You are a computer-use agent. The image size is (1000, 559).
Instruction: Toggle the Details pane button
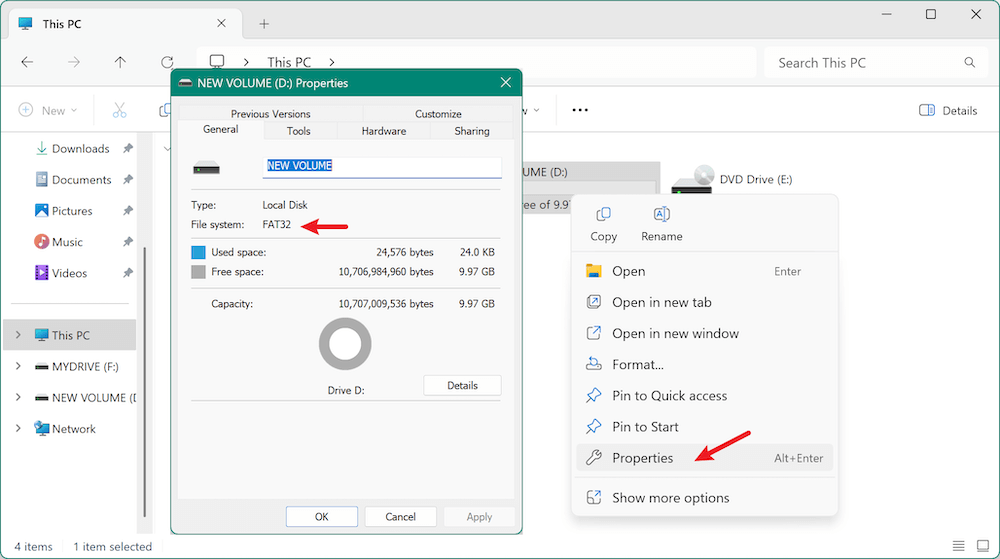(947, 110)
